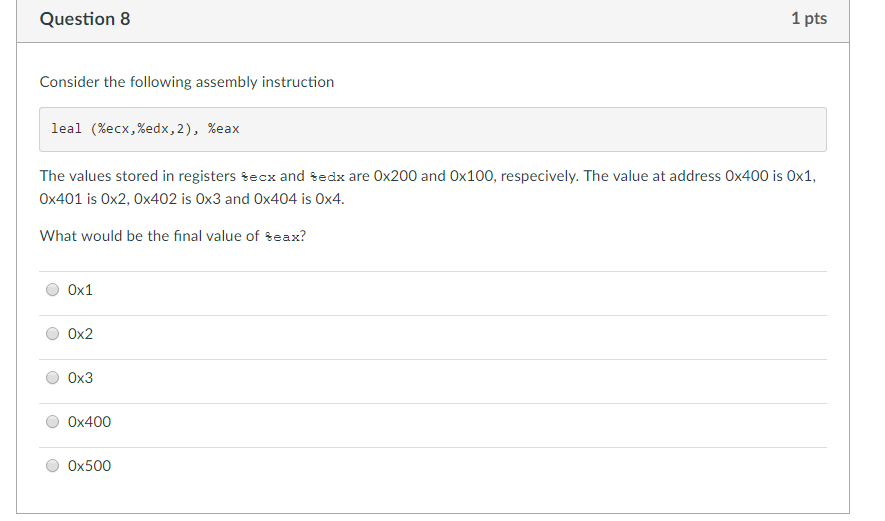The image size is (885, 521).
Task: Click the 0x3 answer label text
Action: (x=81, y=378)
